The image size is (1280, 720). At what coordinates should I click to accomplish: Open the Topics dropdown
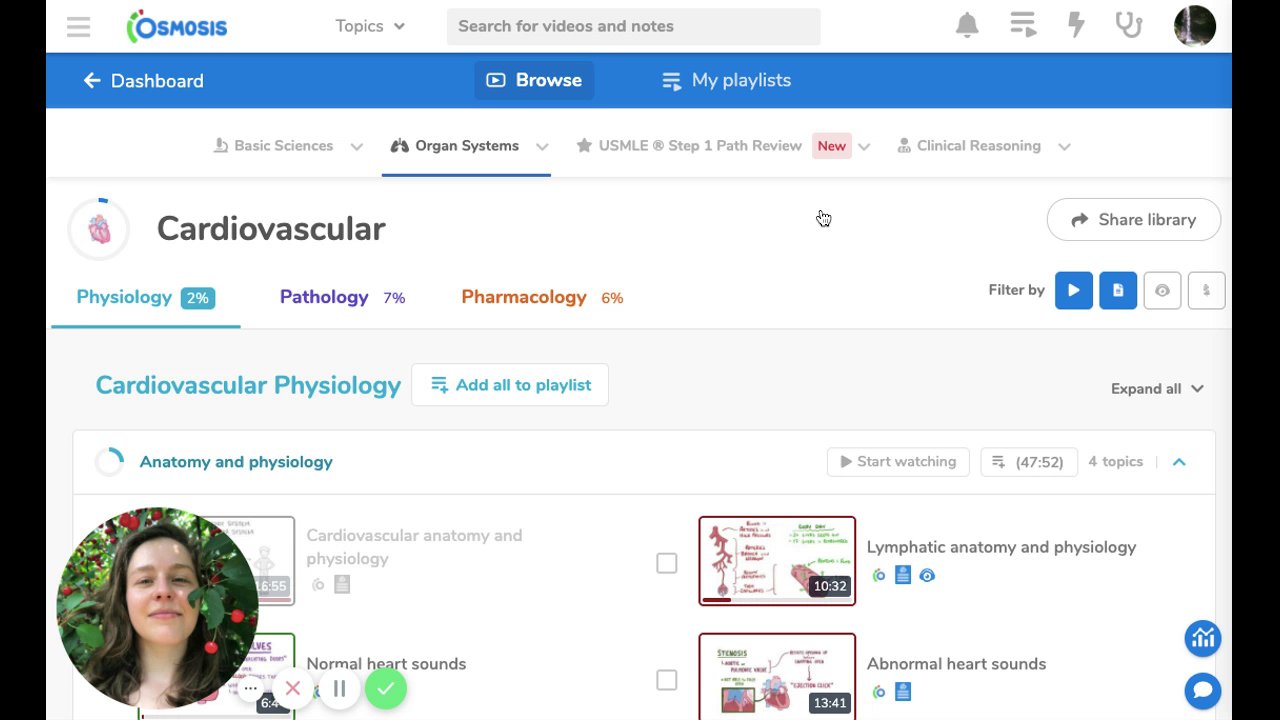370,26
